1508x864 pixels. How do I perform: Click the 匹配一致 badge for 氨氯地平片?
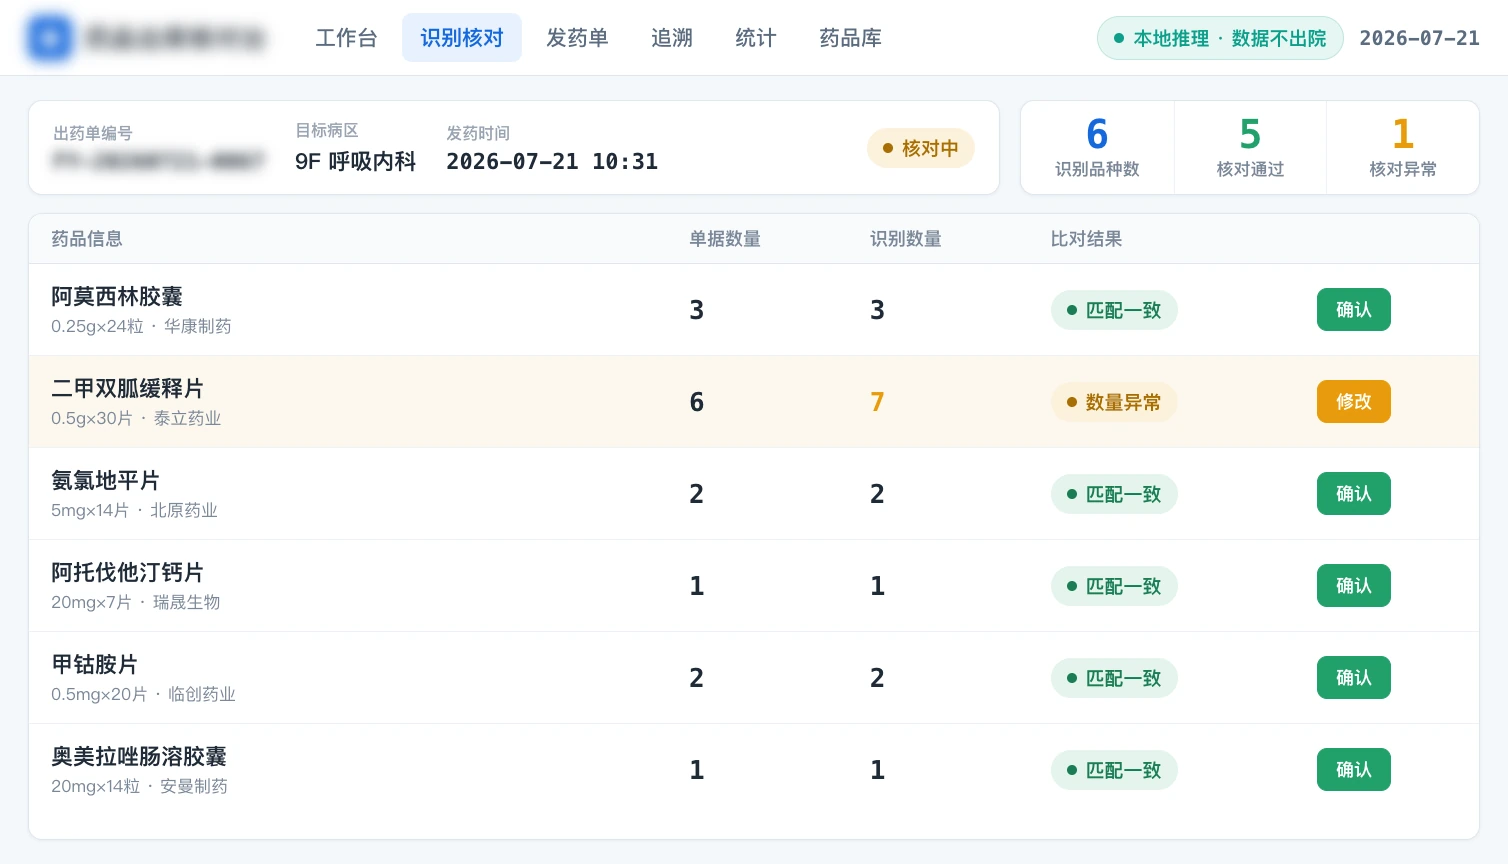[1114, 494]
